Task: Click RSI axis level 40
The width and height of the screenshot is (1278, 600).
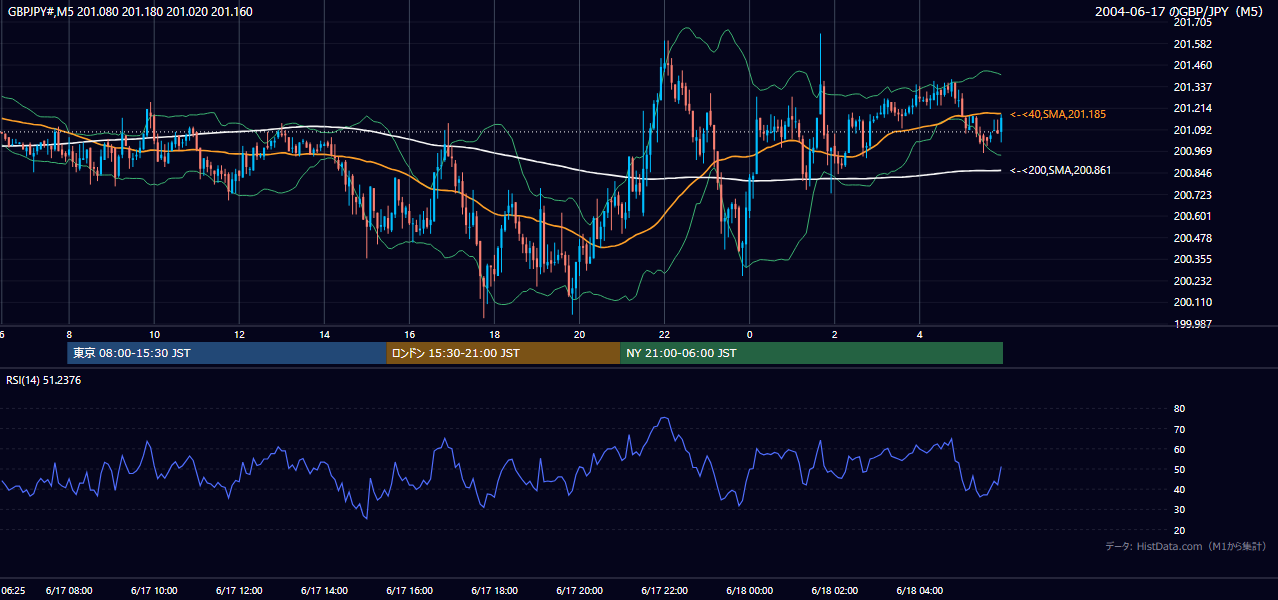Action: [1179, 489]
